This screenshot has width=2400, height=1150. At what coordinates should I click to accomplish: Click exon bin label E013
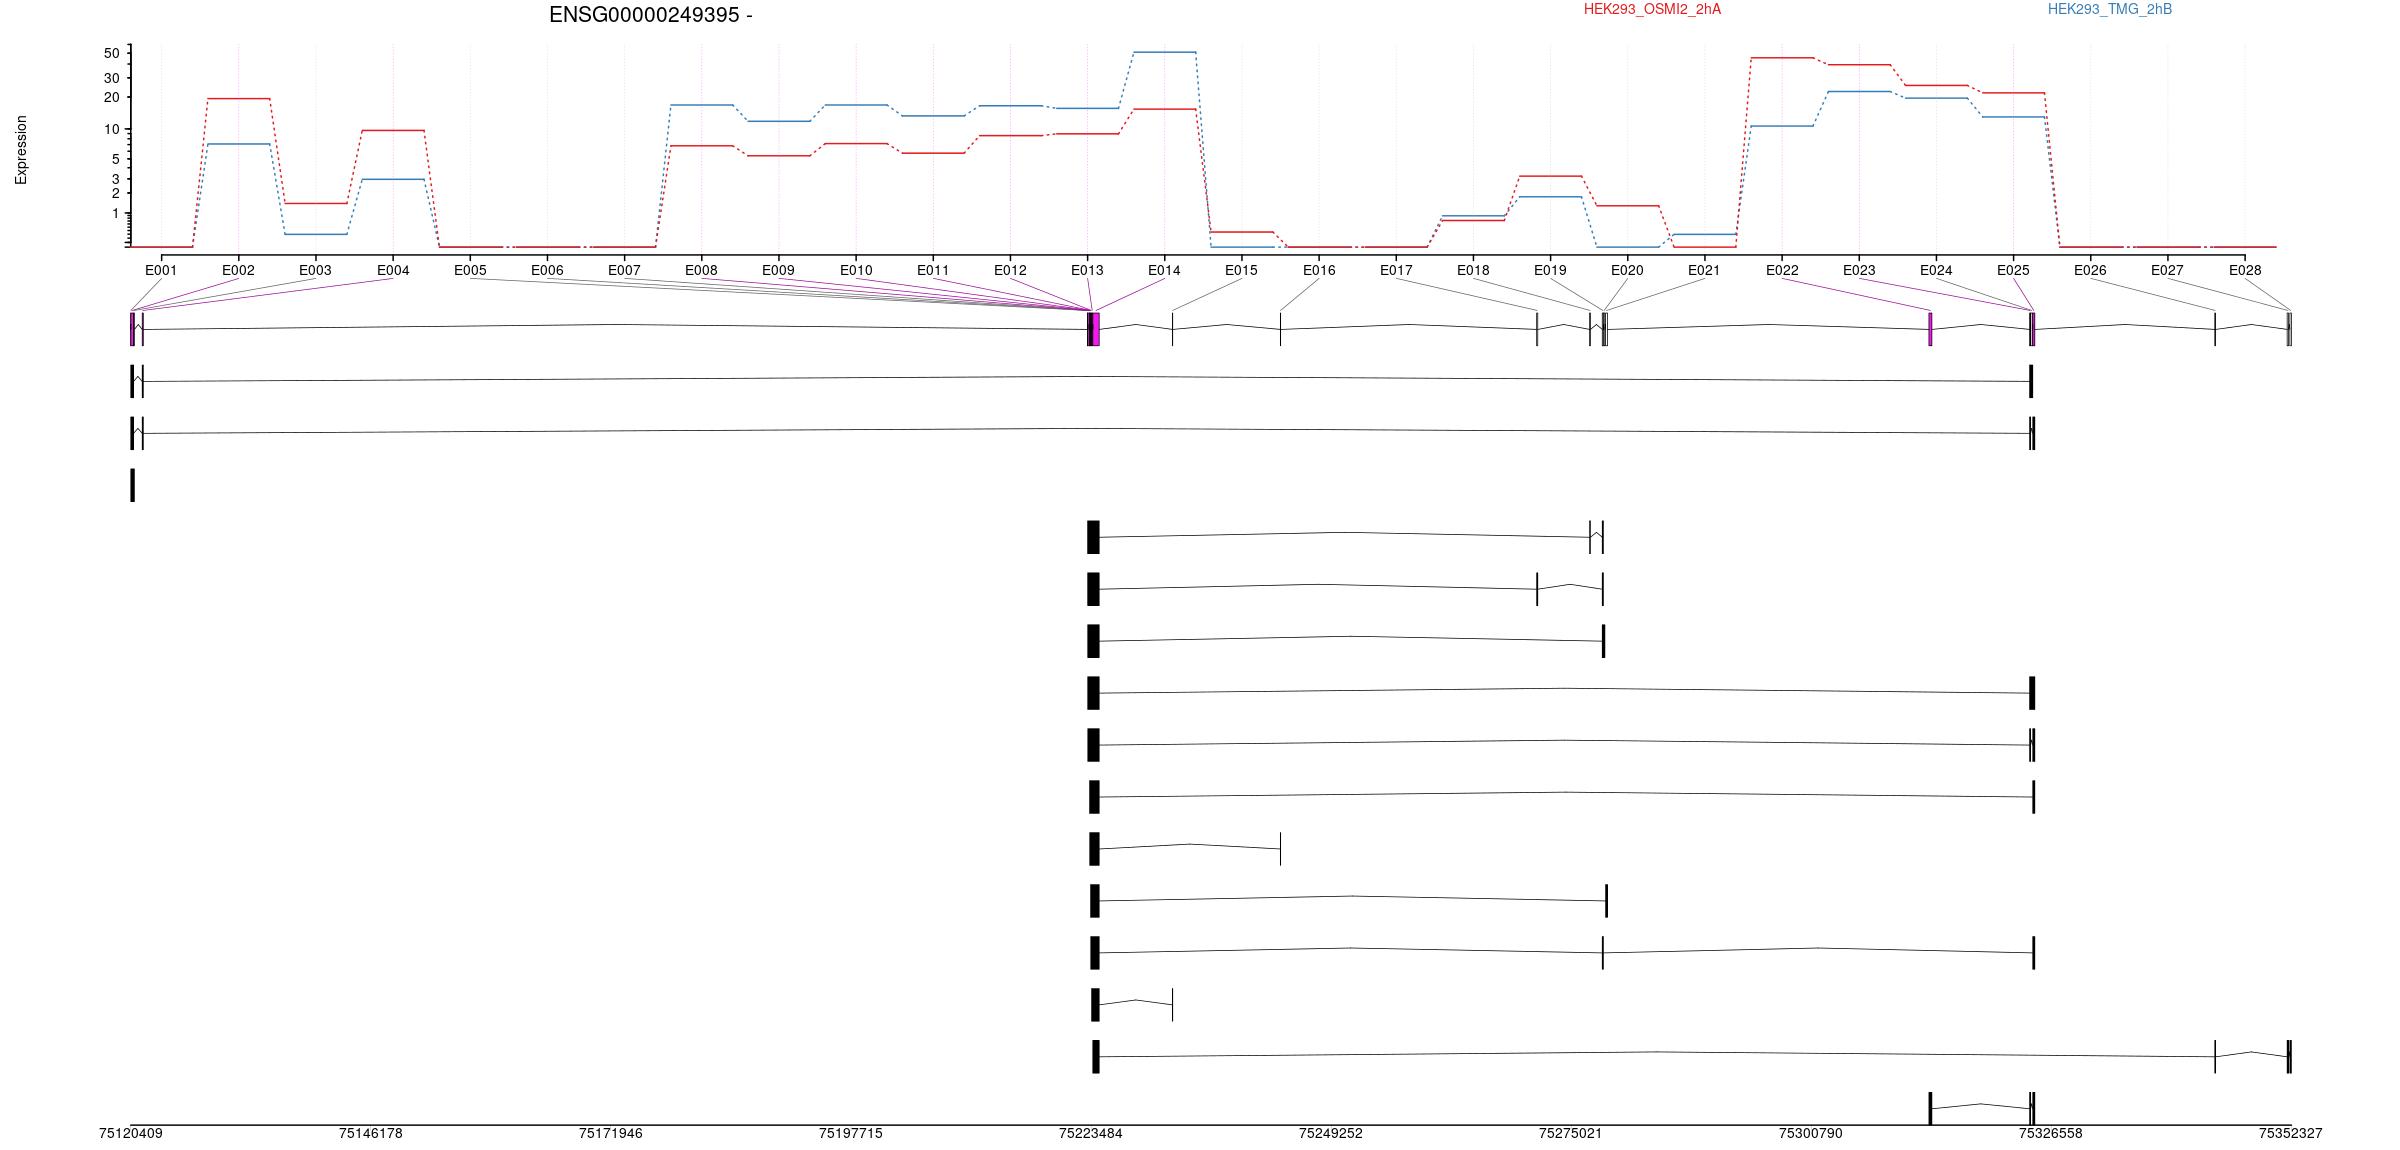pyautogui.click(x=1087, y=270)
